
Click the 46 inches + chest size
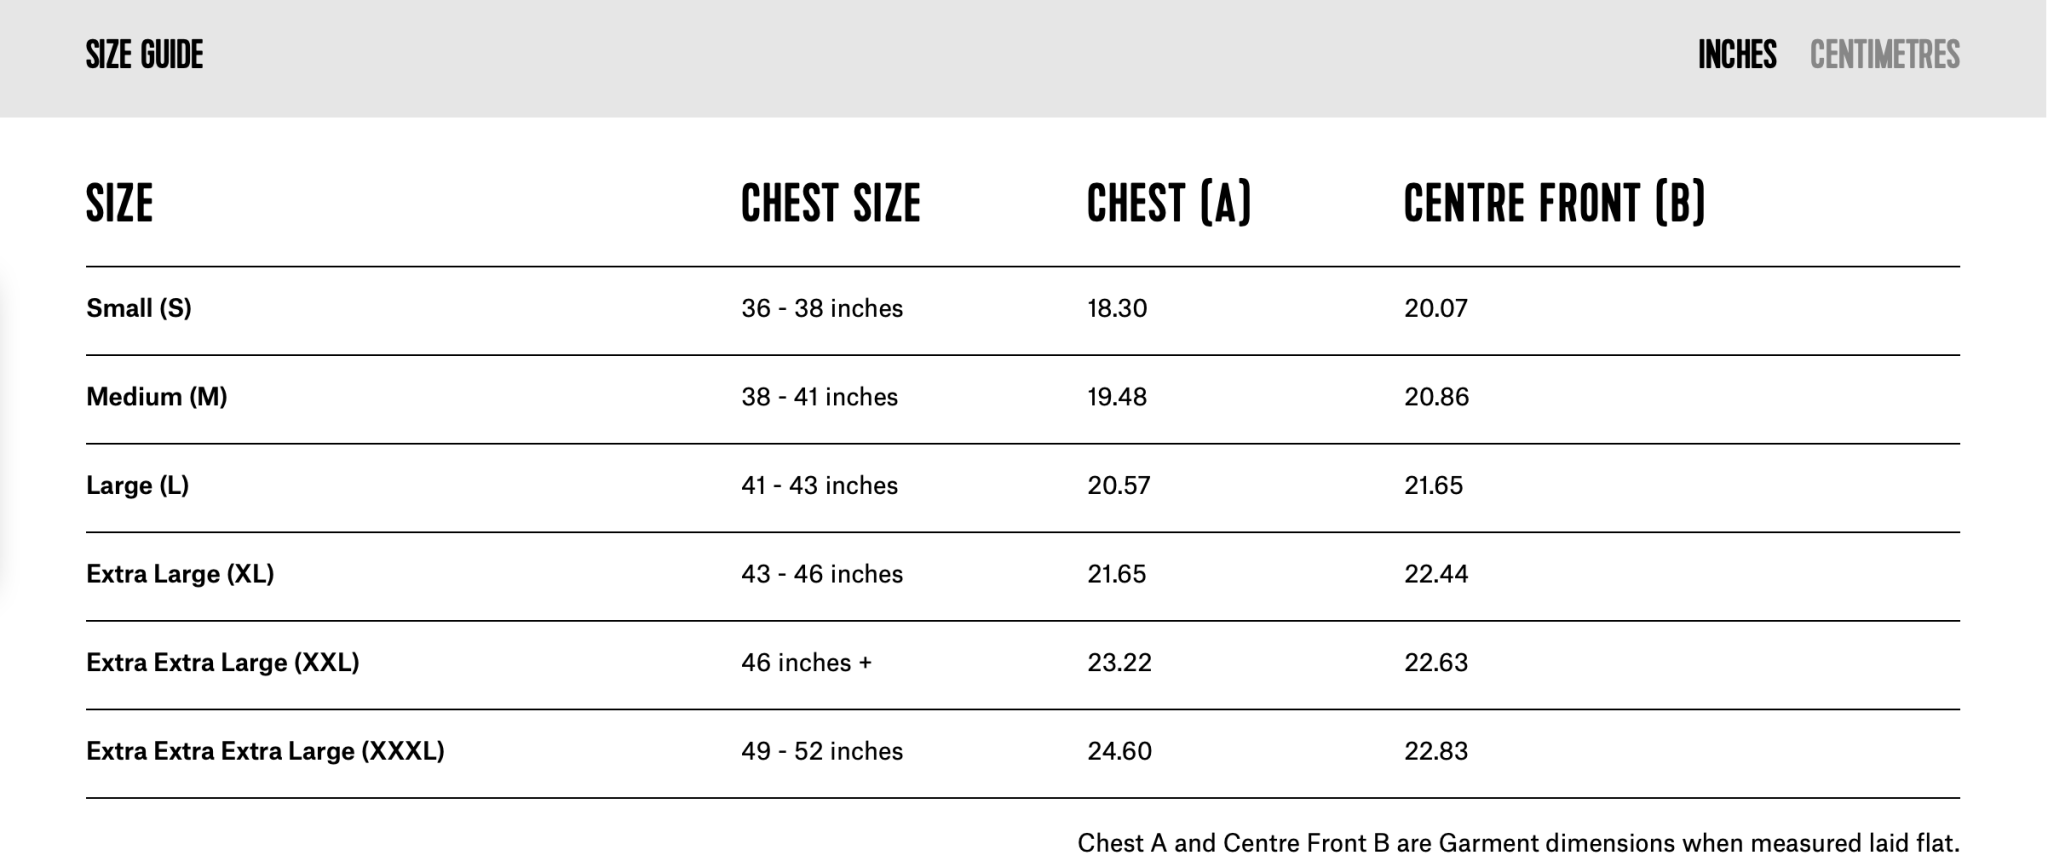806,663
